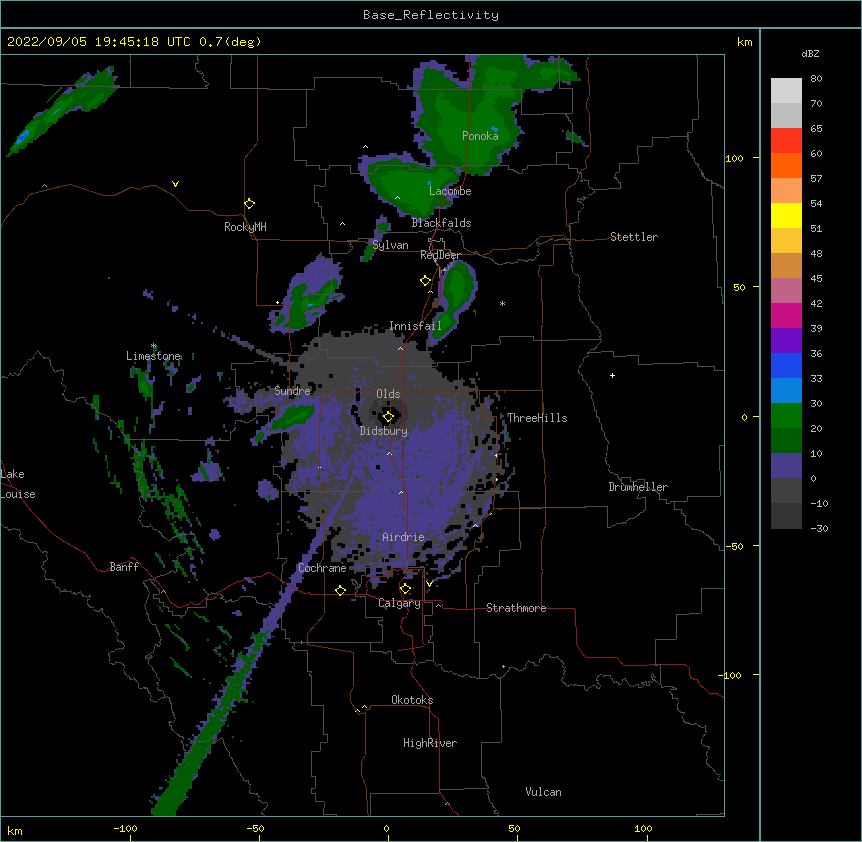Click the yellow diamond marker near RockyMH

tap(249, 204)
